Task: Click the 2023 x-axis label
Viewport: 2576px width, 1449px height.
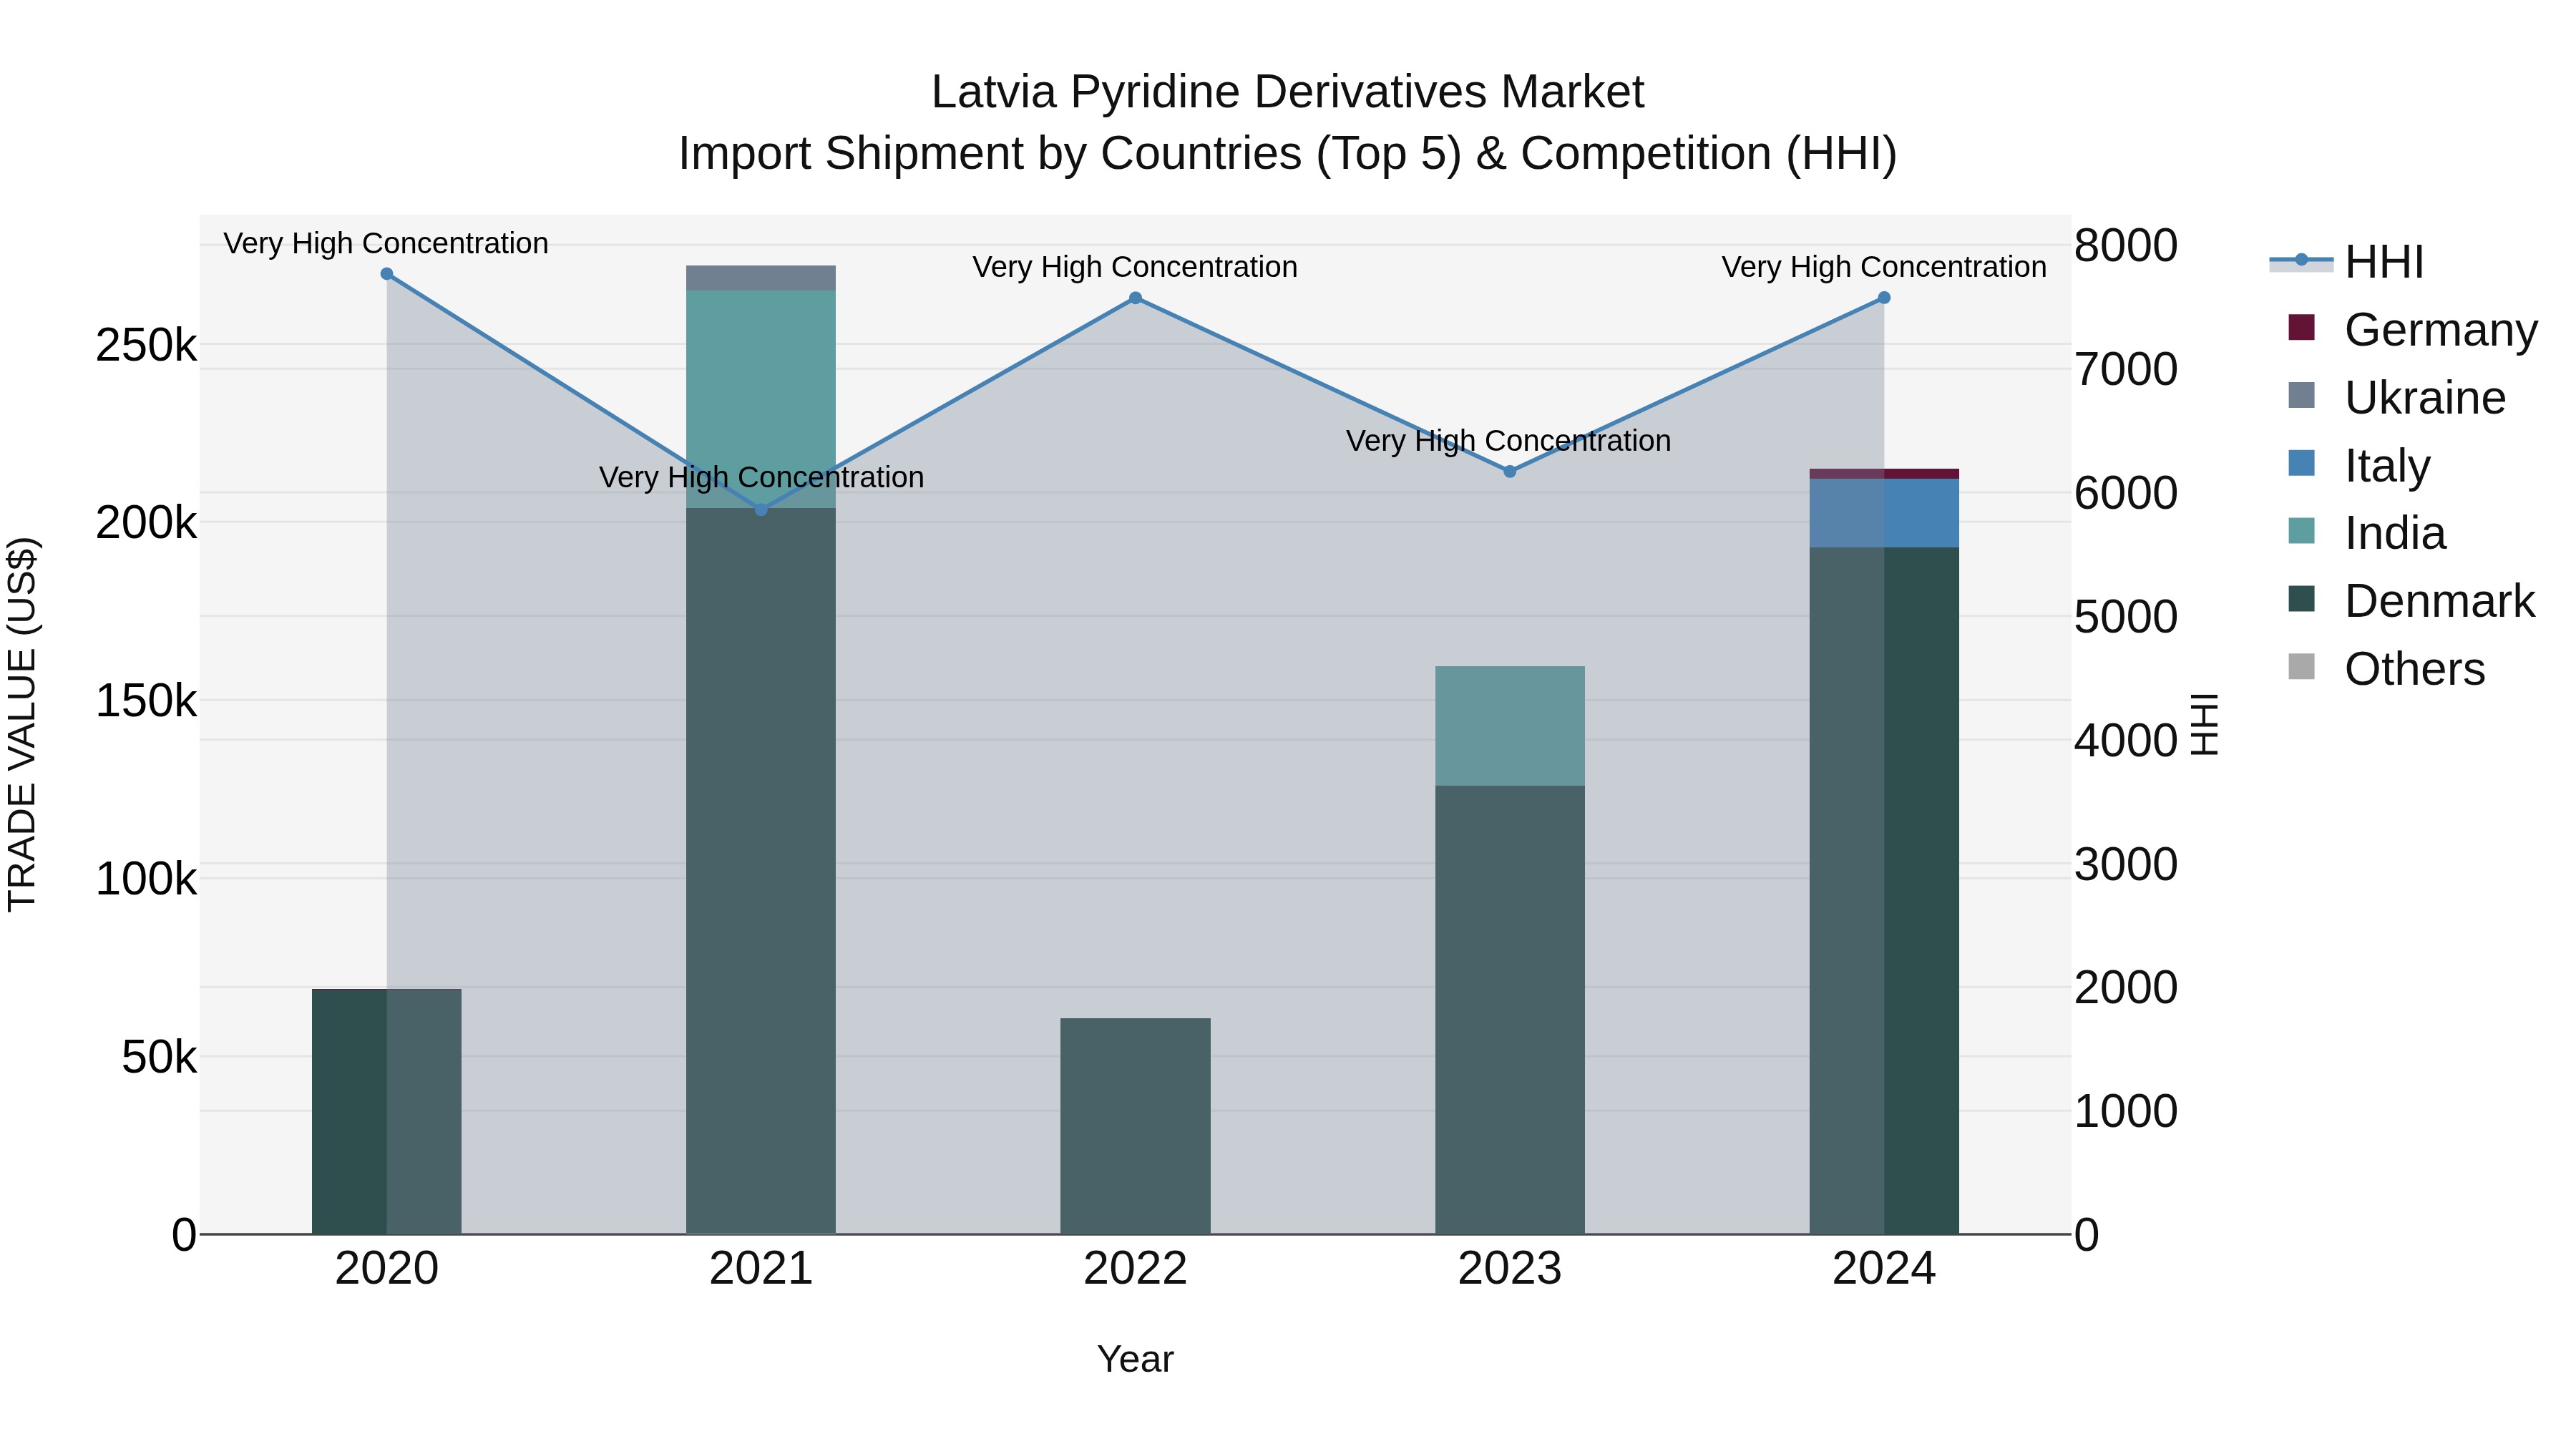Action: click(x=1510, y=1269)
